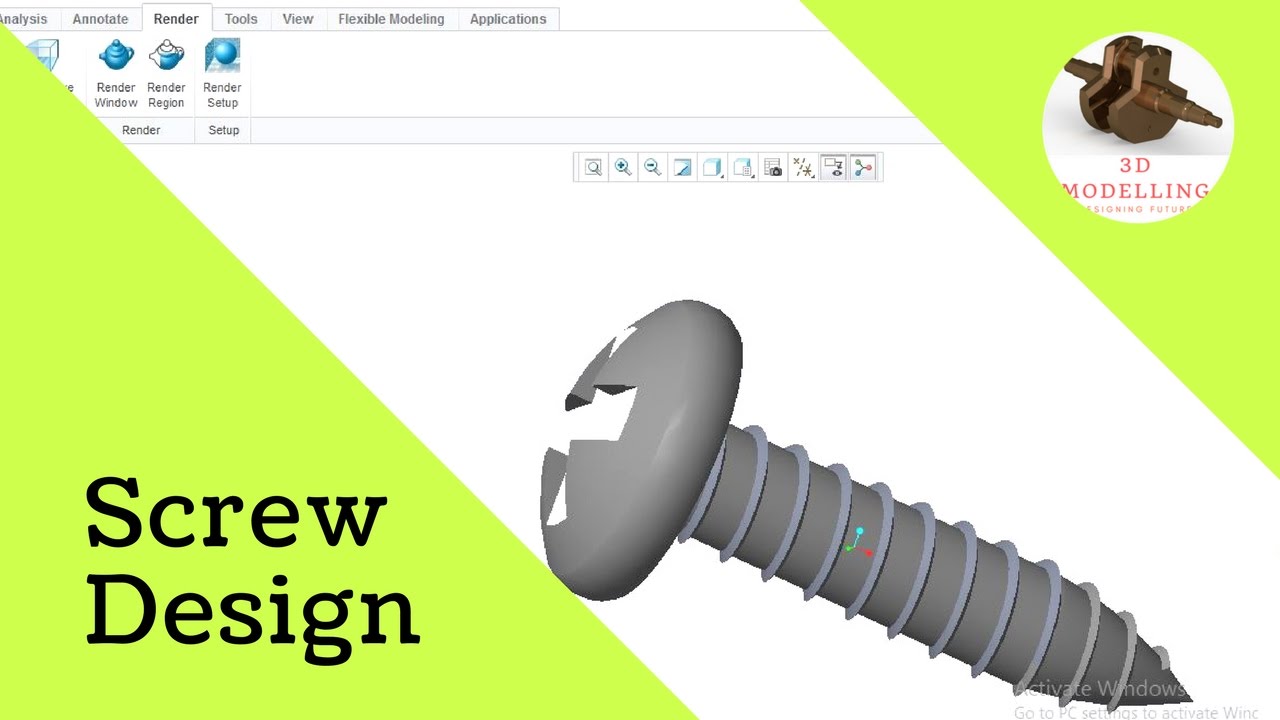Click the spin center axes on the screw

pyautogui.click(x=859, y=542)
